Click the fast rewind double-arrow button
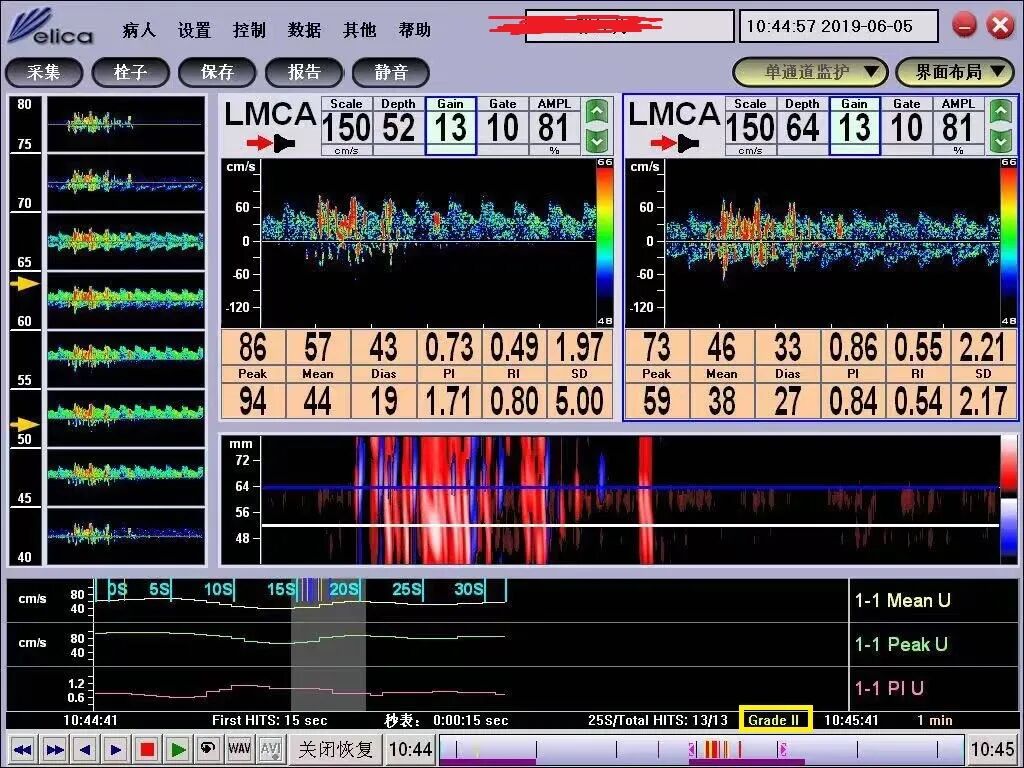This screenshot has width=1024, height=768. click(x=23, y=749)
